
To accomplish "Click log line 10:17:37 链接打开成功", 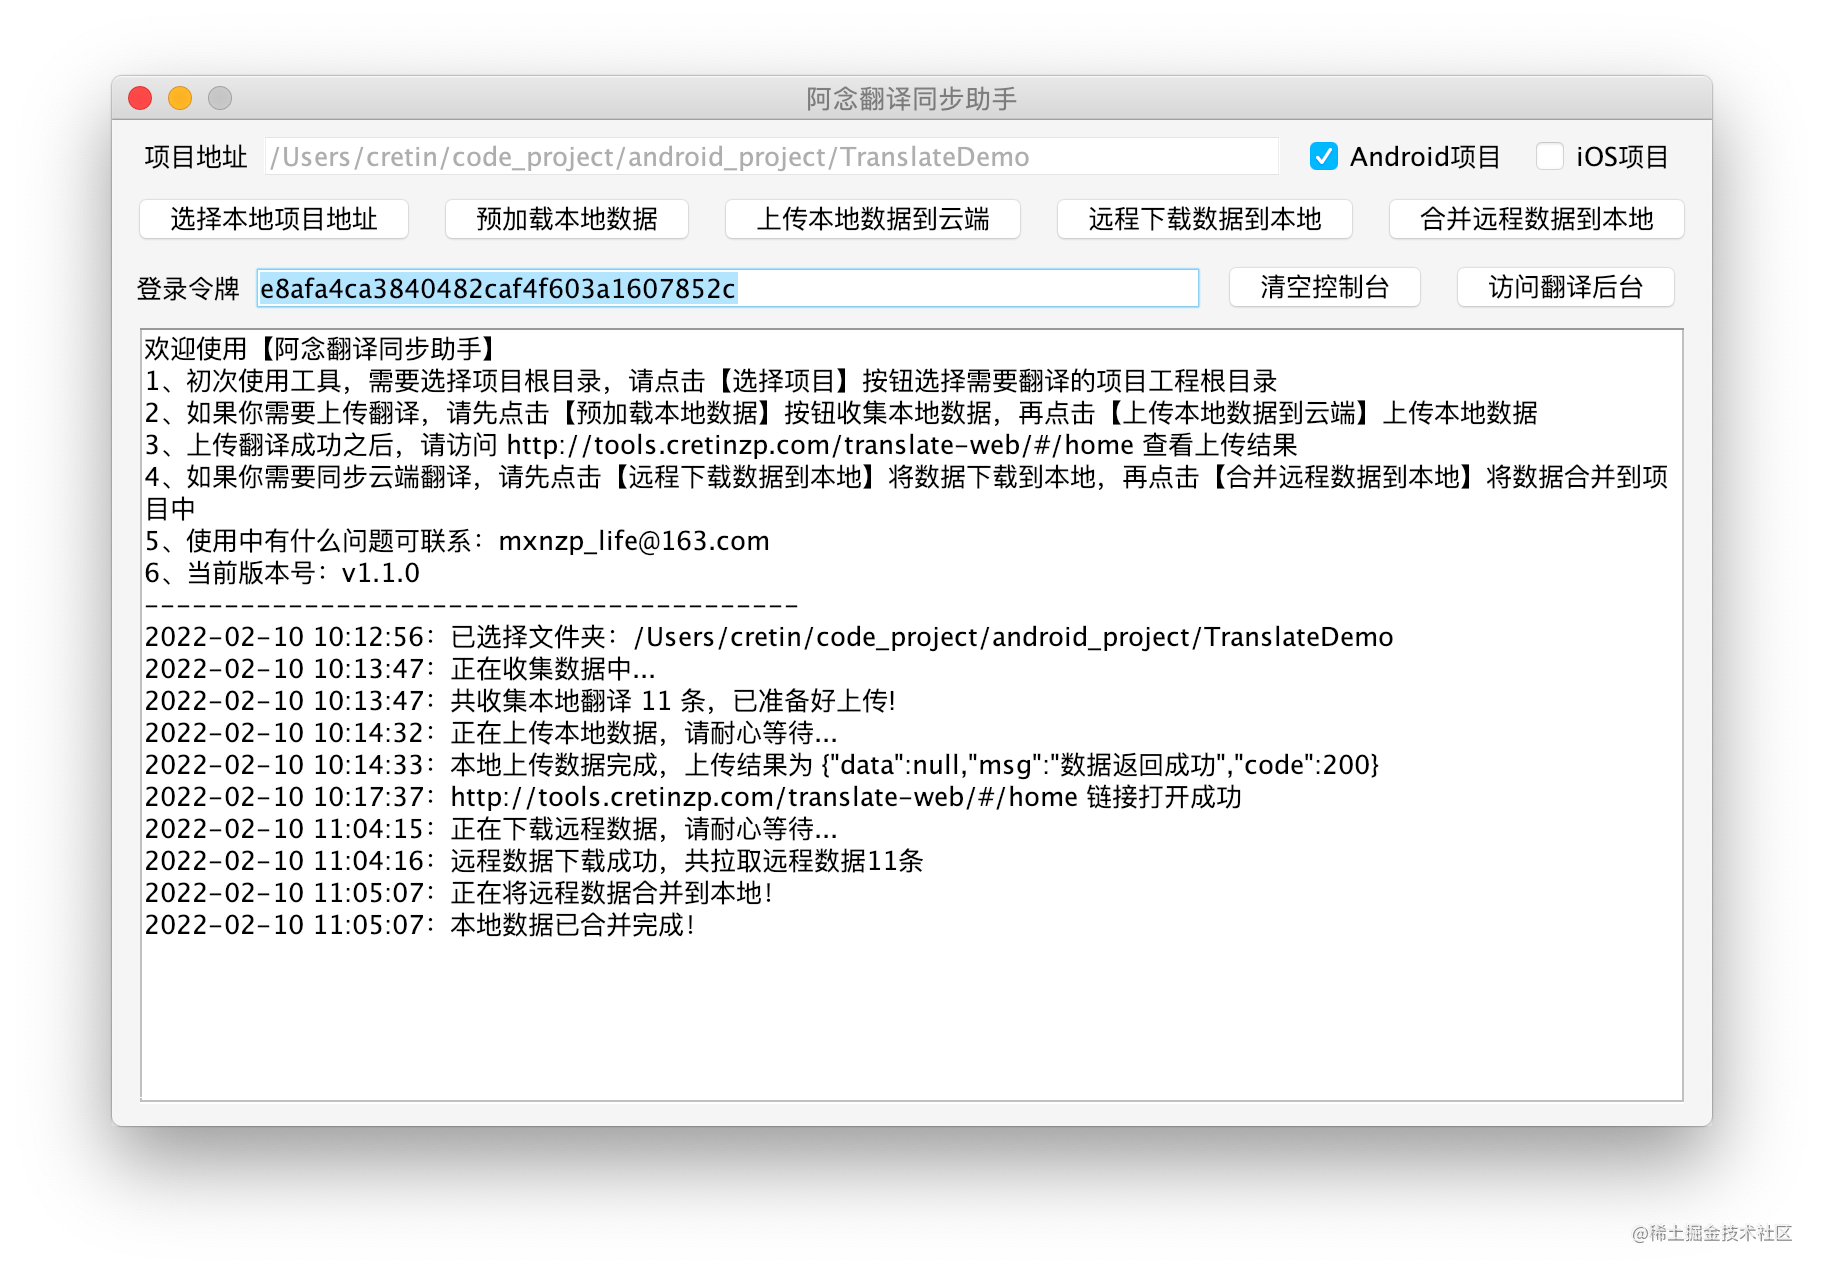I will coord(693,797).
